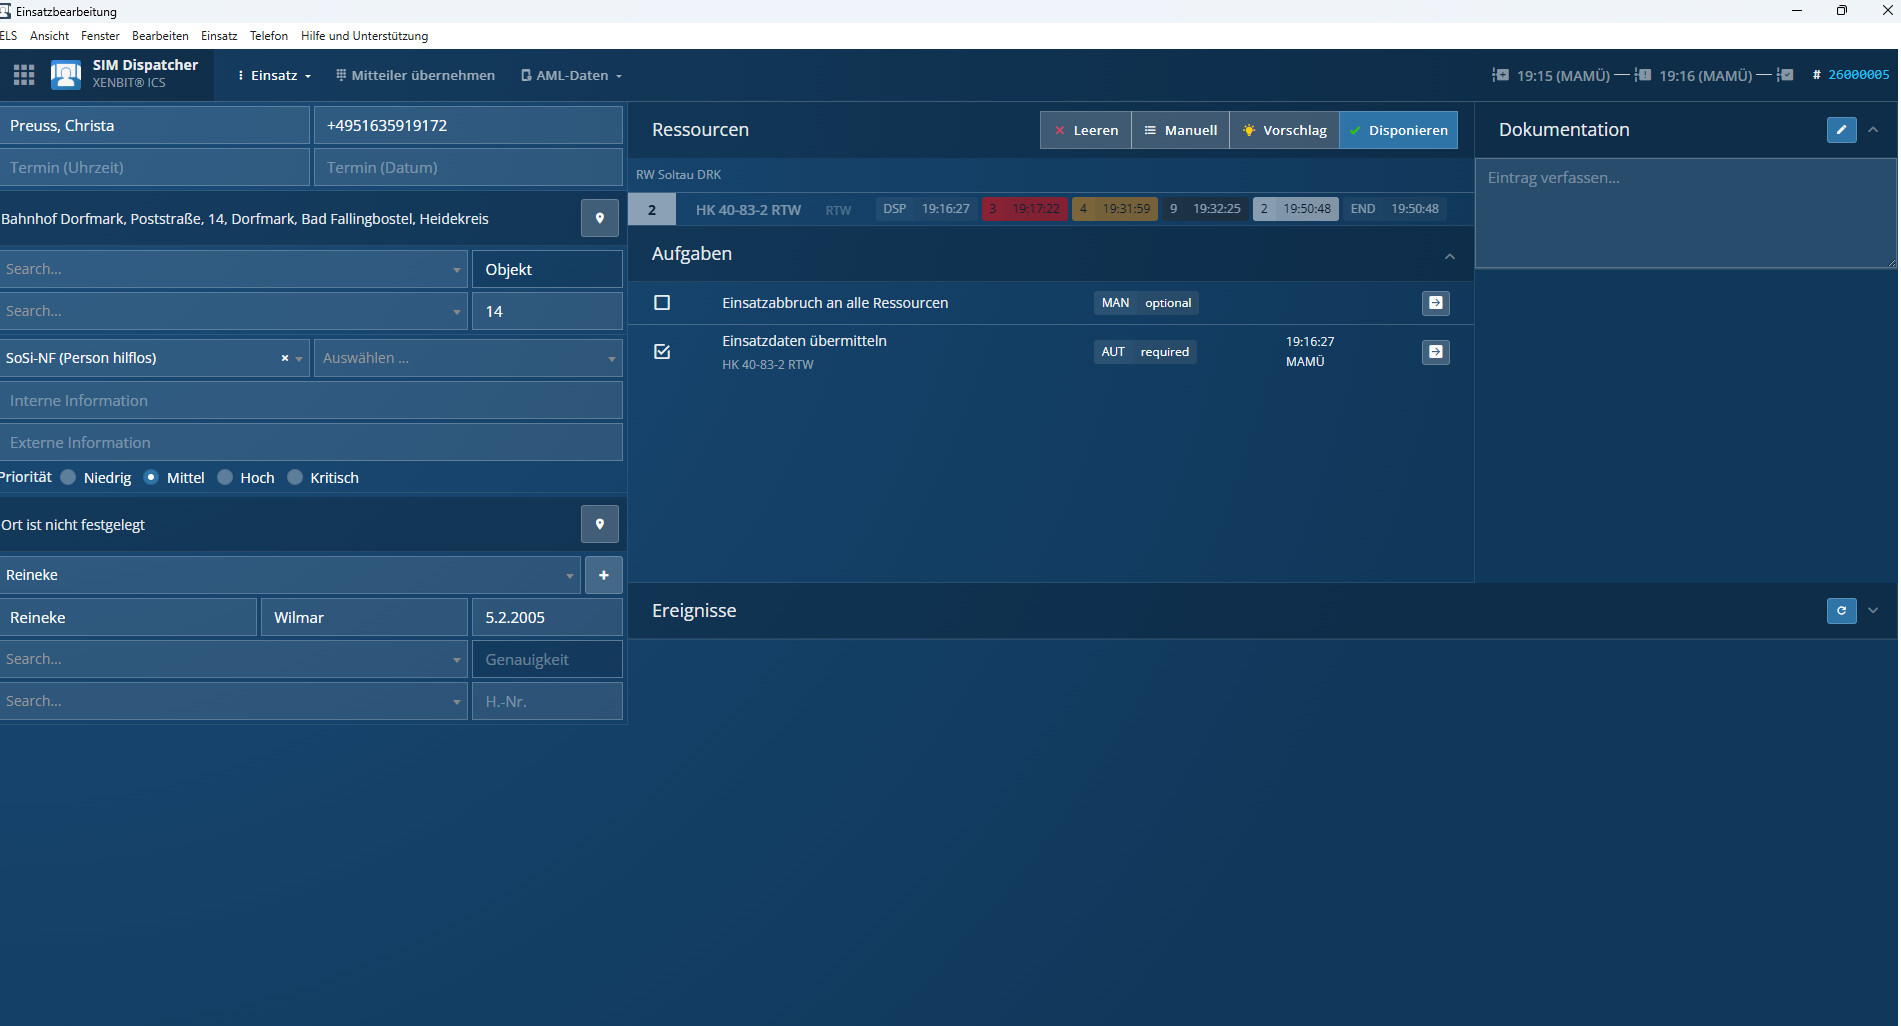Click map pin next to 'Ort ist nicht festgelegt'
Screen dimensions: 1901x1026
pyautogui.click(x=600, y=524)
